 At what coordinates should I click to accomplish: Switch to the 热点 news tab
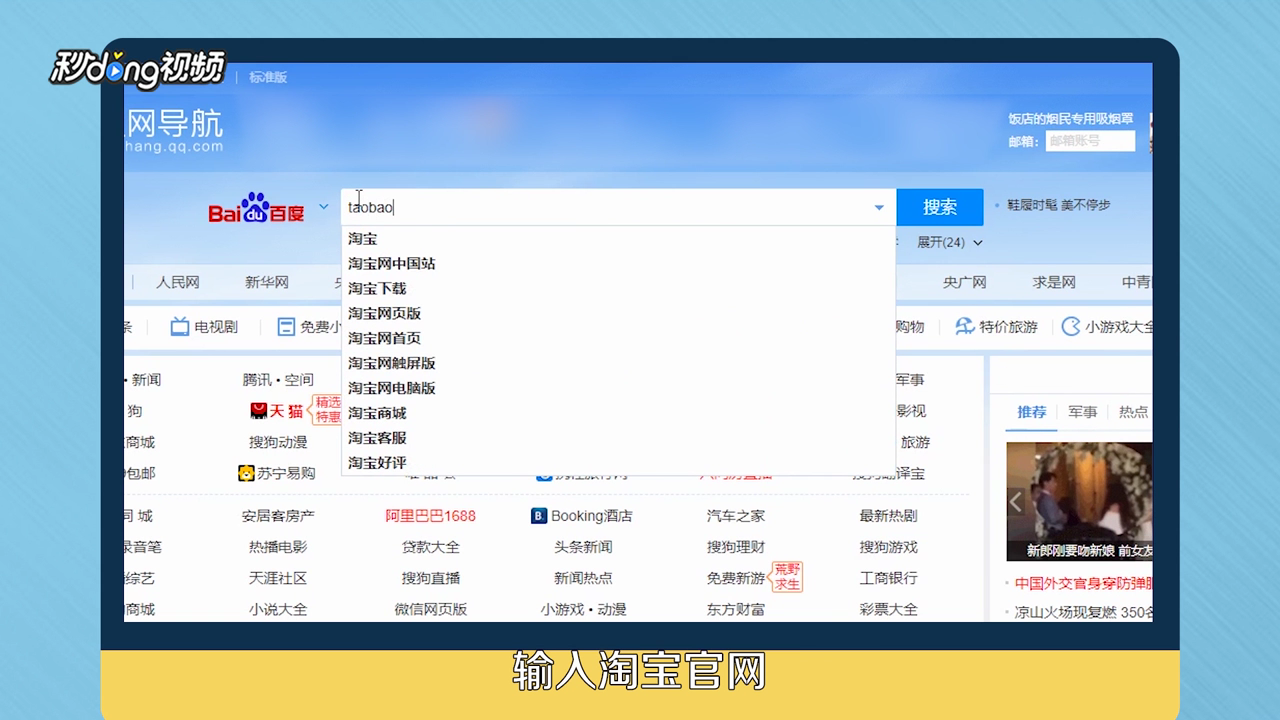(1133, 412)
